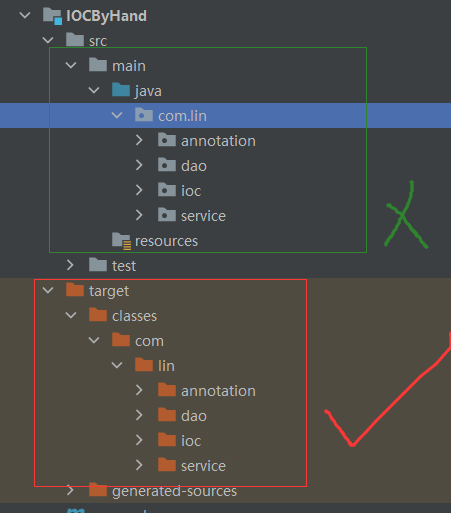Click the resources folder icon

tap(121, 241)
